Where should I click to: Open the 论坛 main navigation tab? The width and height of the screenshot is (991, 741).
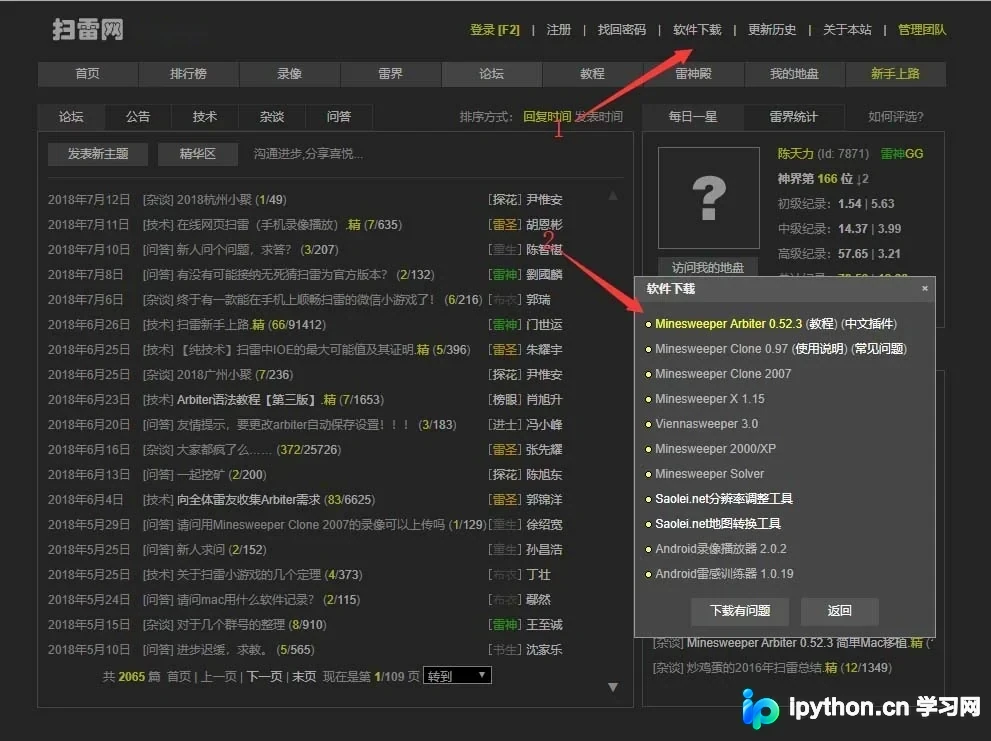pyautogui.click(x=492, y=74)
